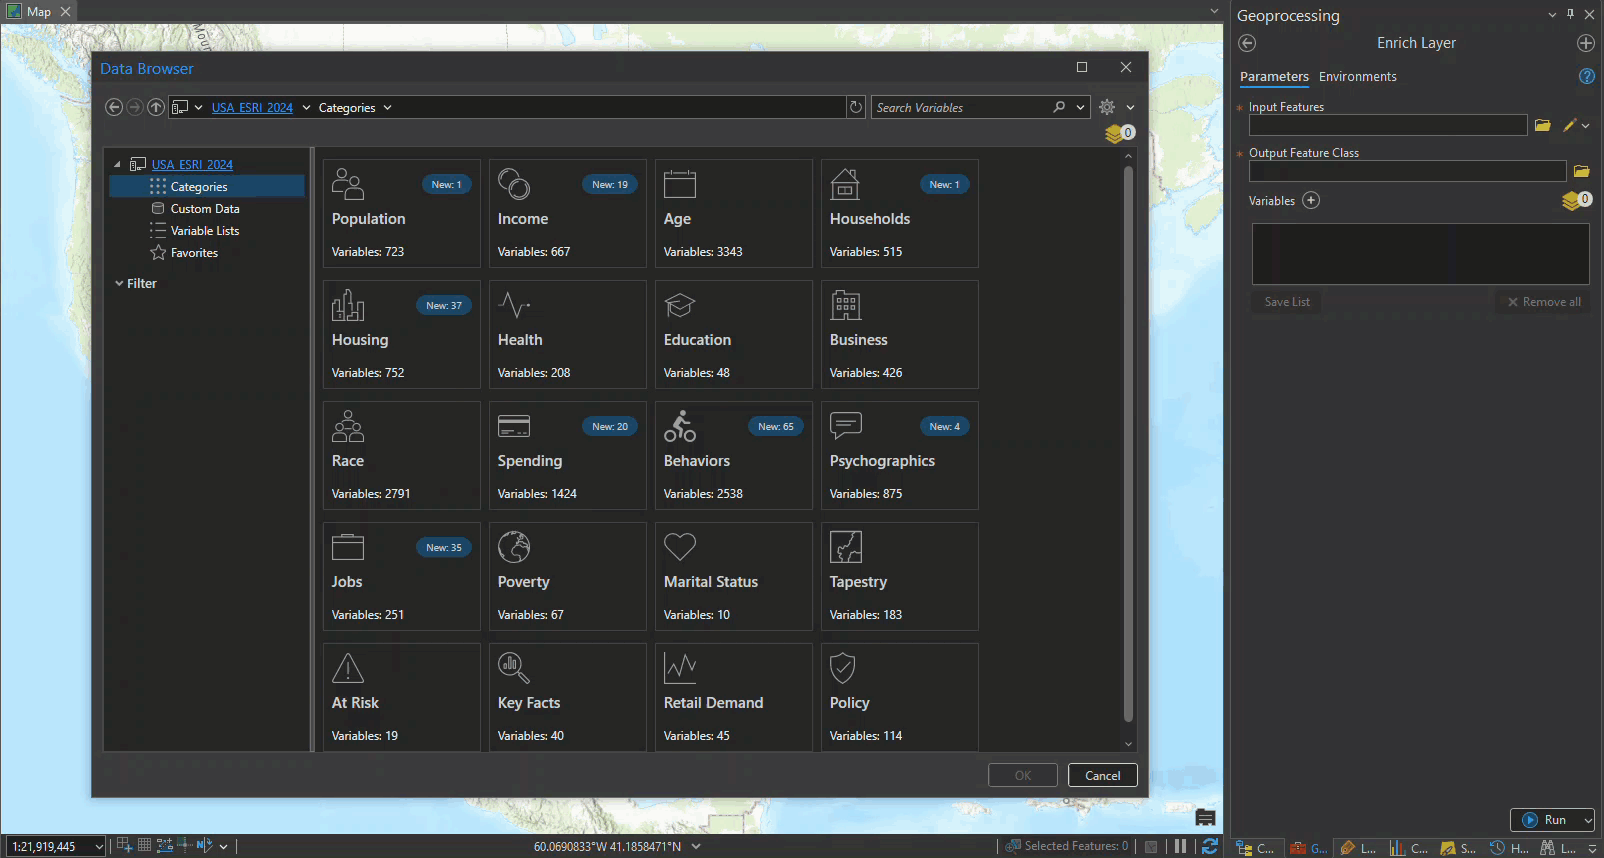Viewport: 1604px width, 858px height.
Task: Go back in the Geoprocessing pane
Action: (1247, 43)
